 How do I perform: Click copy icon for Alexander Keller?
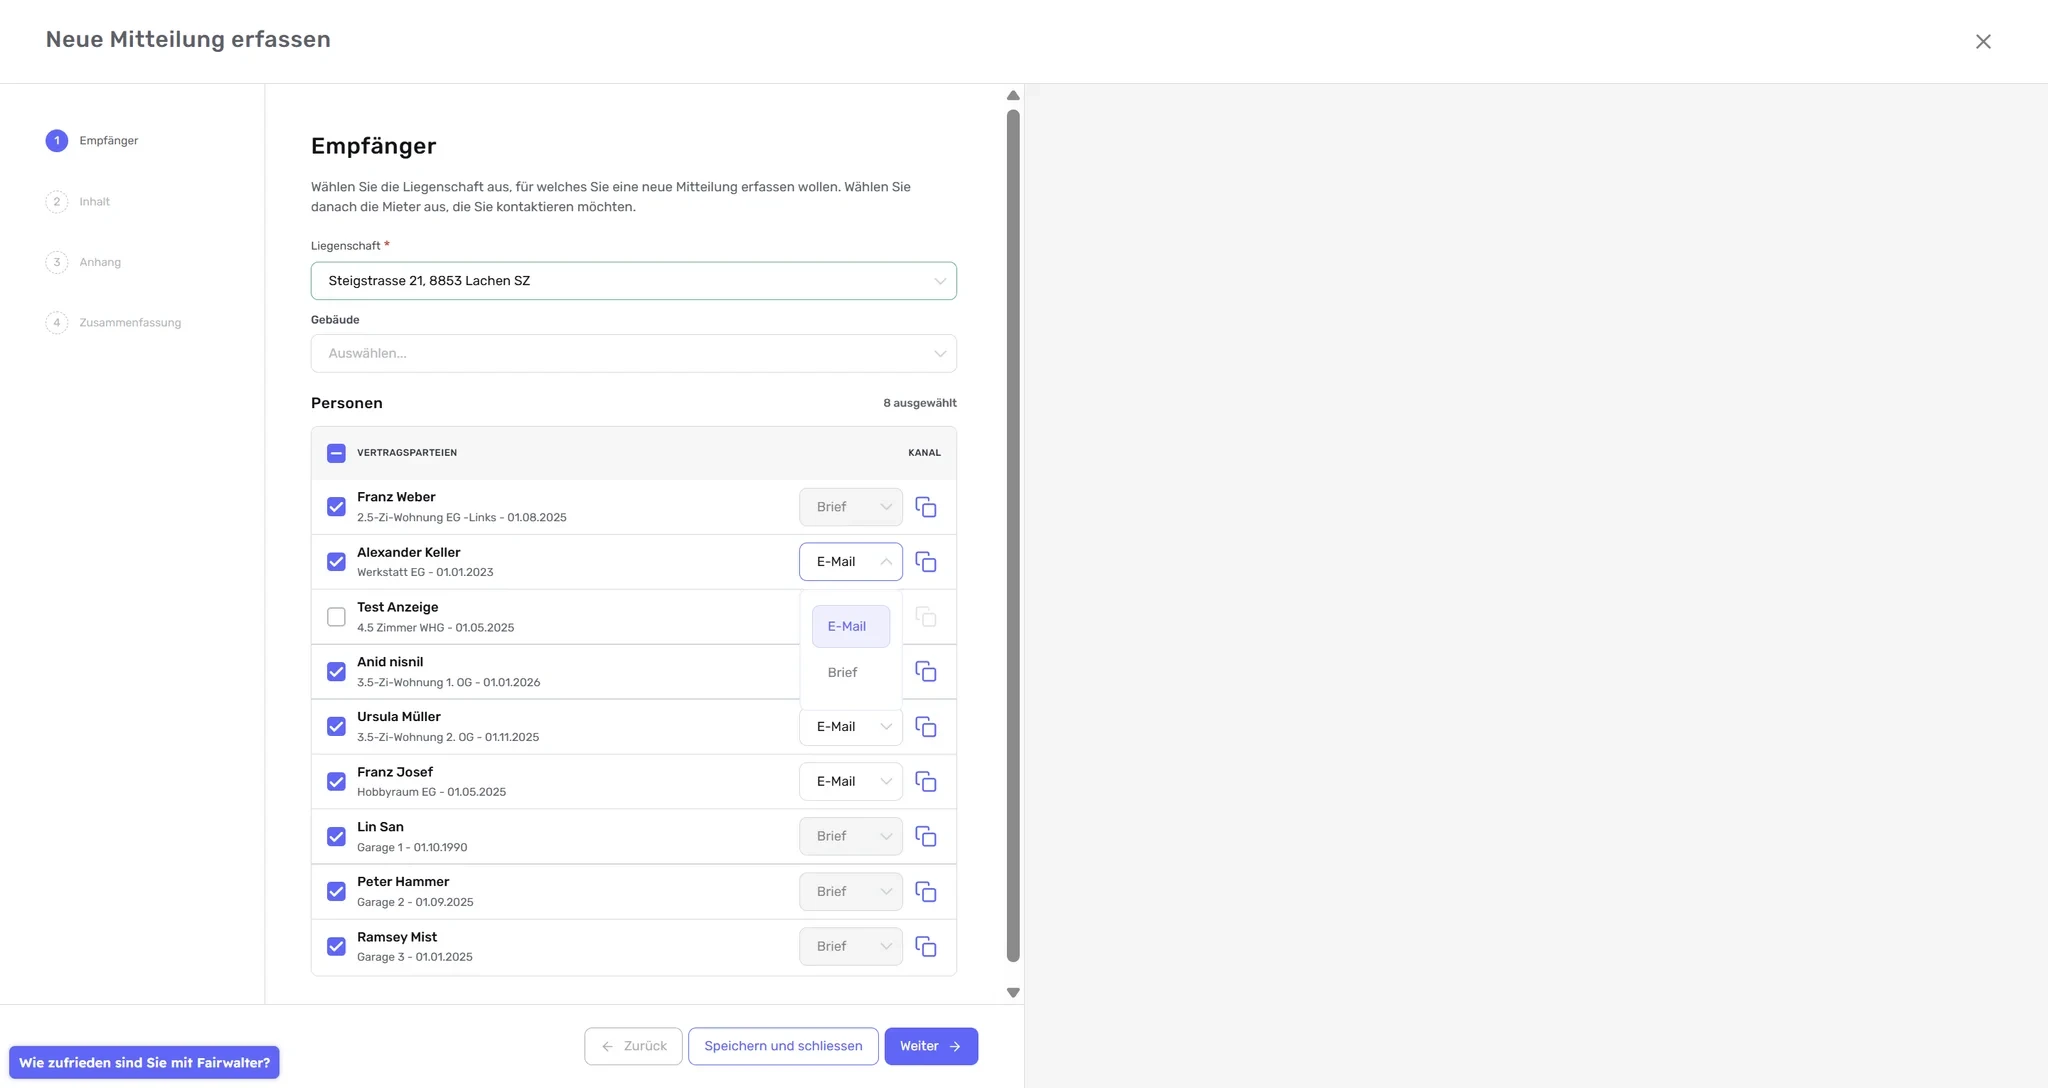click(x=926, y=562)
